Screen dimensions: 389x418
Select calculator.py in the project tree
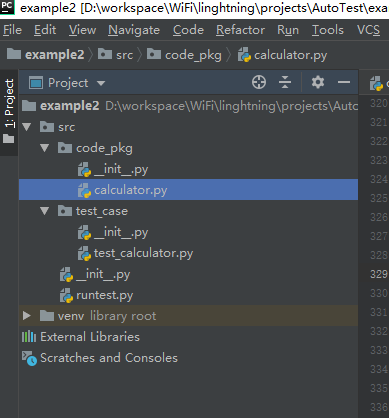point(188,190)
